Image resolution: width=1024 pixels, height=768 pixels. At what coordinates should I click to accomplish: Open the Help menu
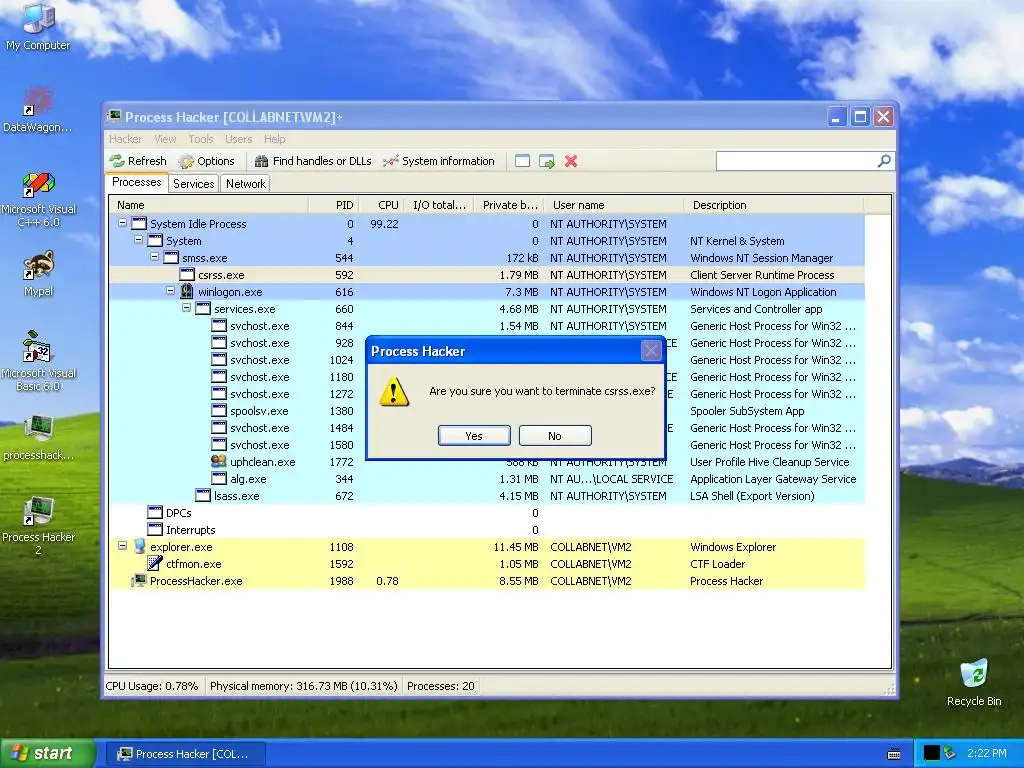click(x=274, y=139)
